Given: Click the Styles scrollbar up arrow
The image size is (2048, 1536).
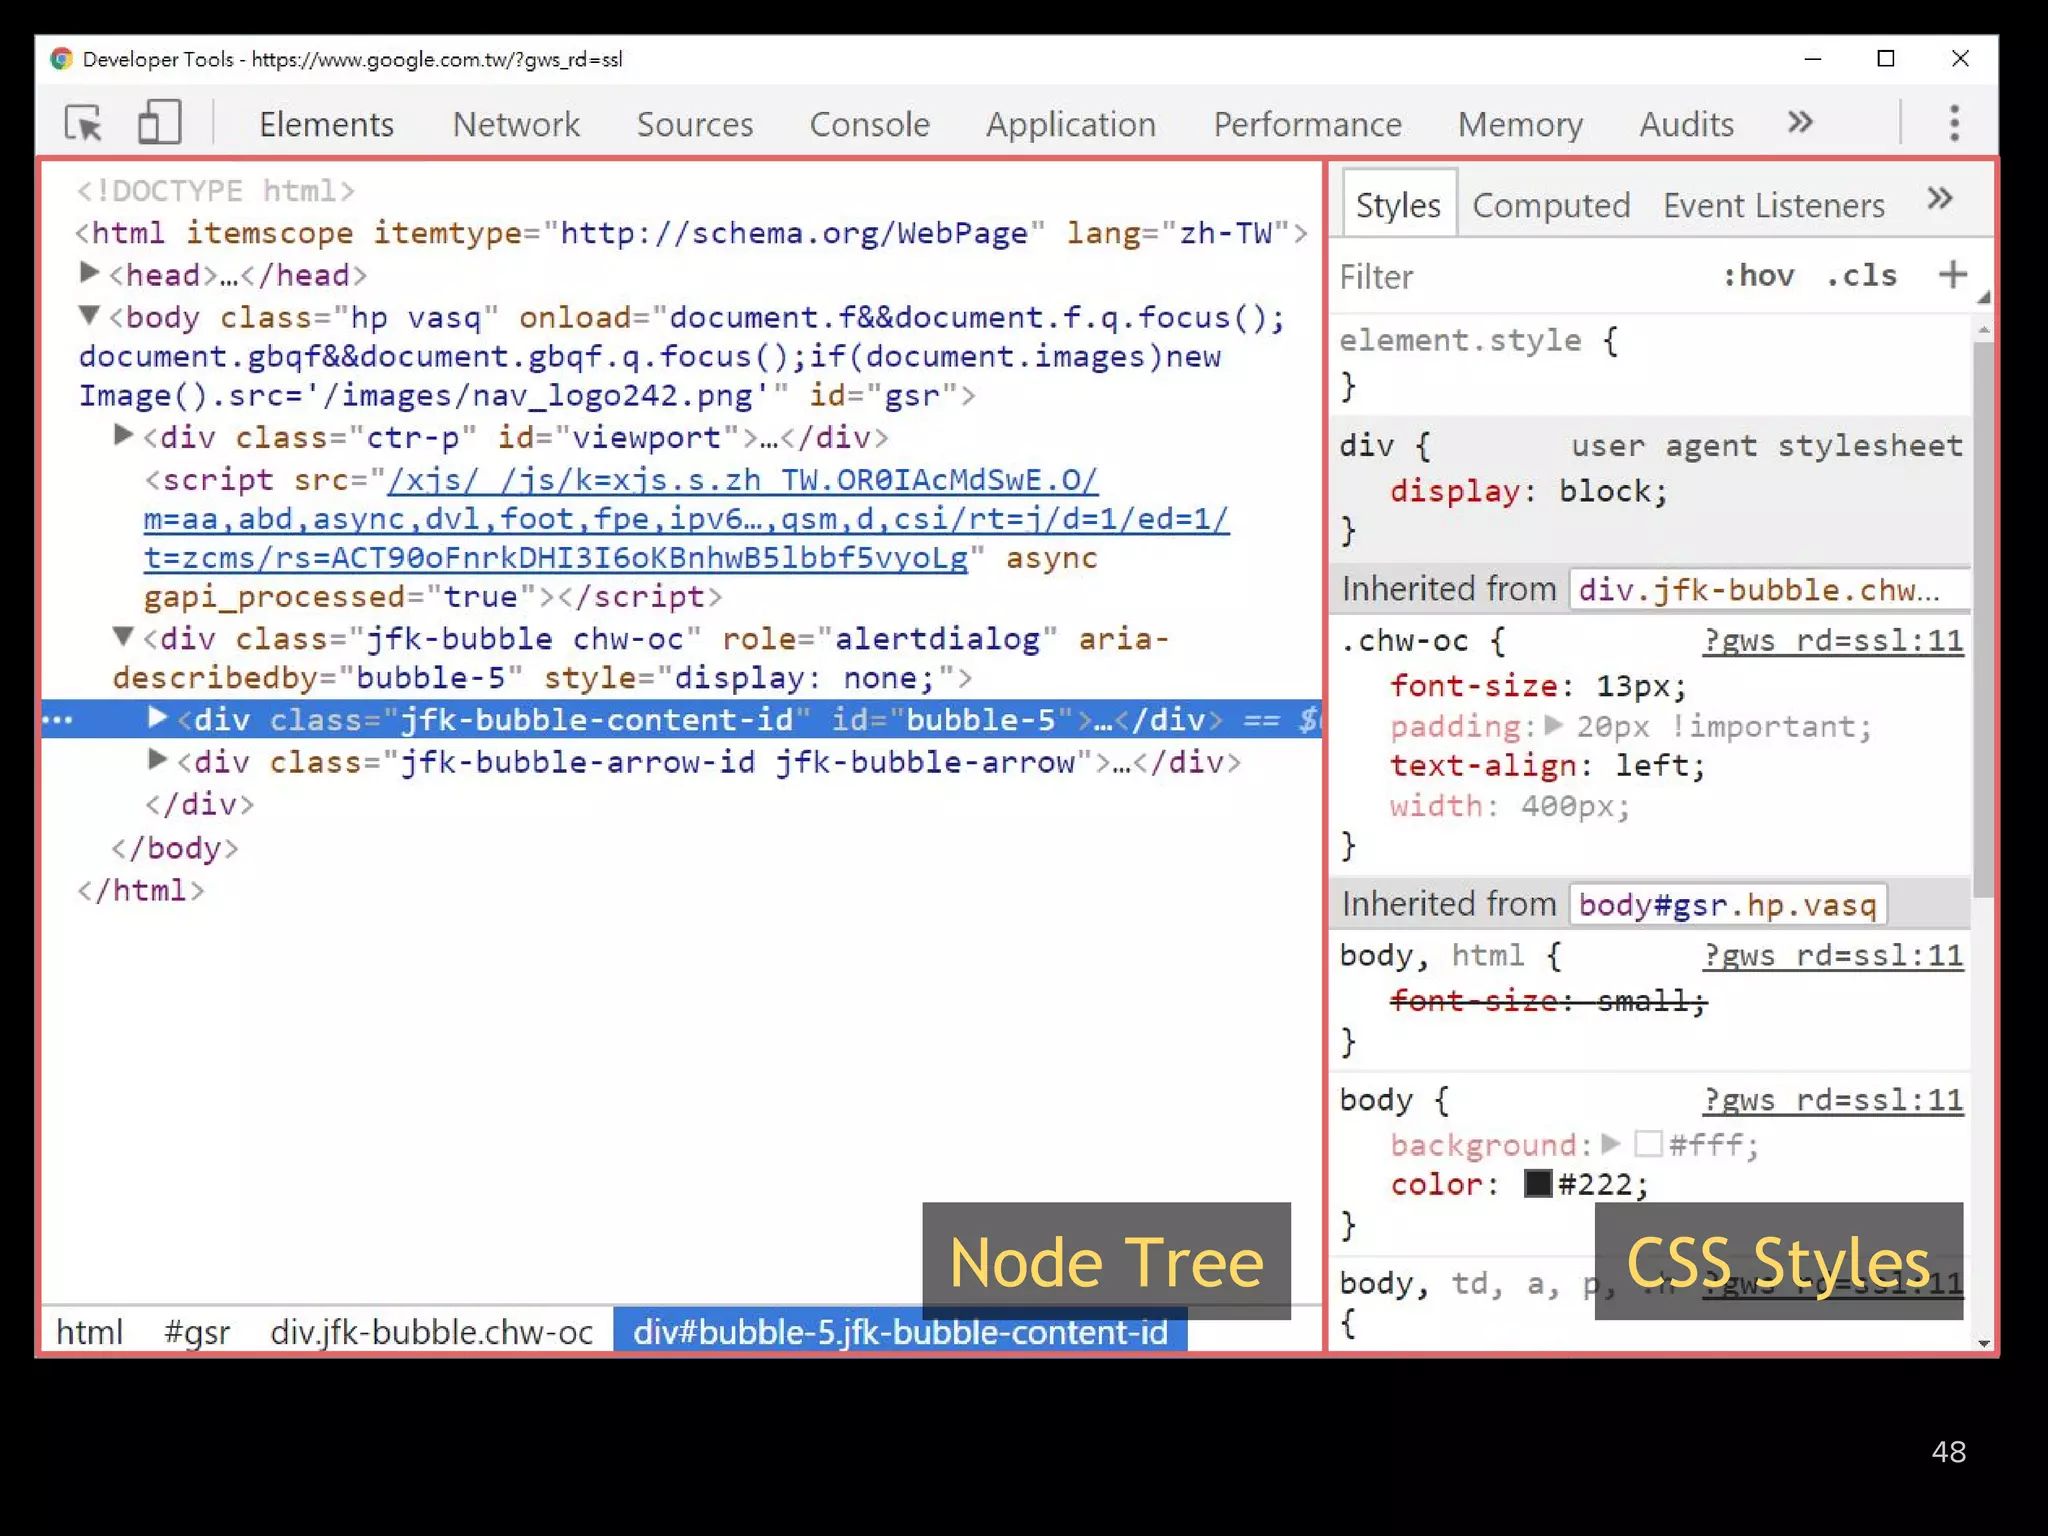Looking at the screenshot, I should (x=1984, y=328).
